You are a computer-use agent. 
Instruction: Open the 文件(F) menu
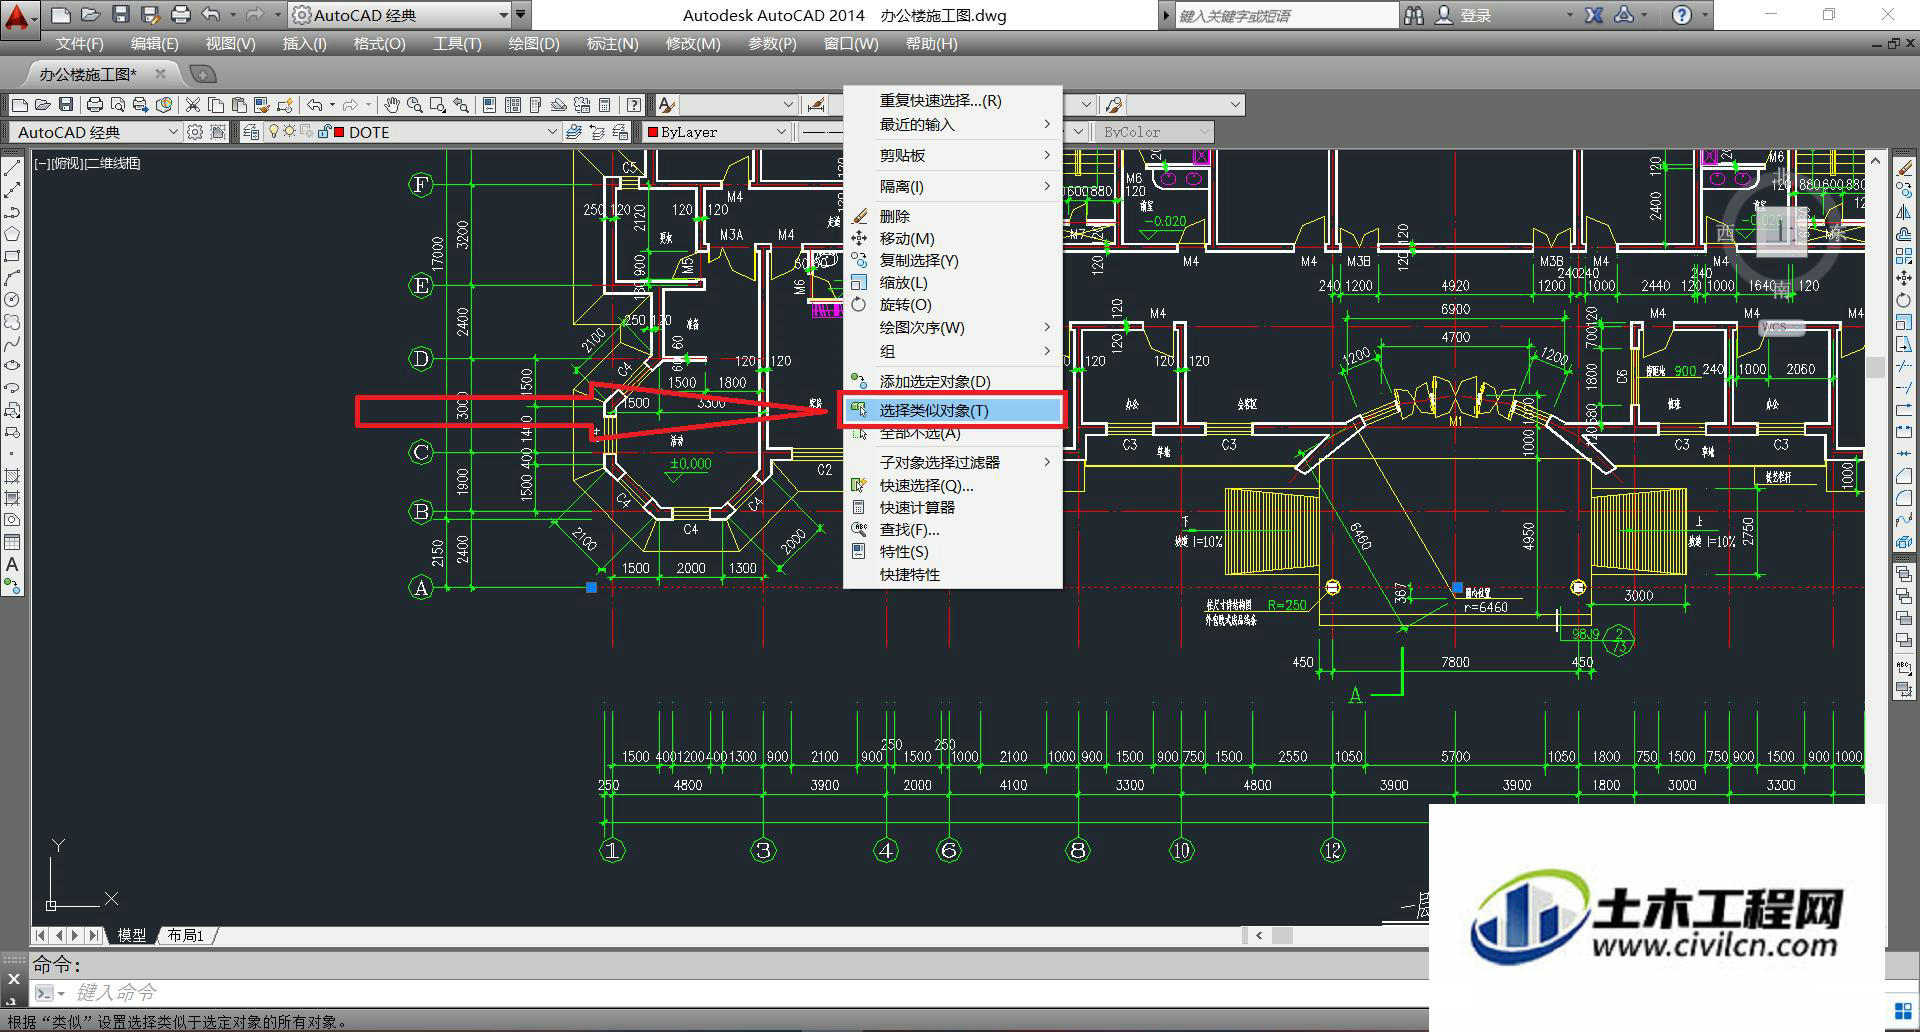coord(79,44)
